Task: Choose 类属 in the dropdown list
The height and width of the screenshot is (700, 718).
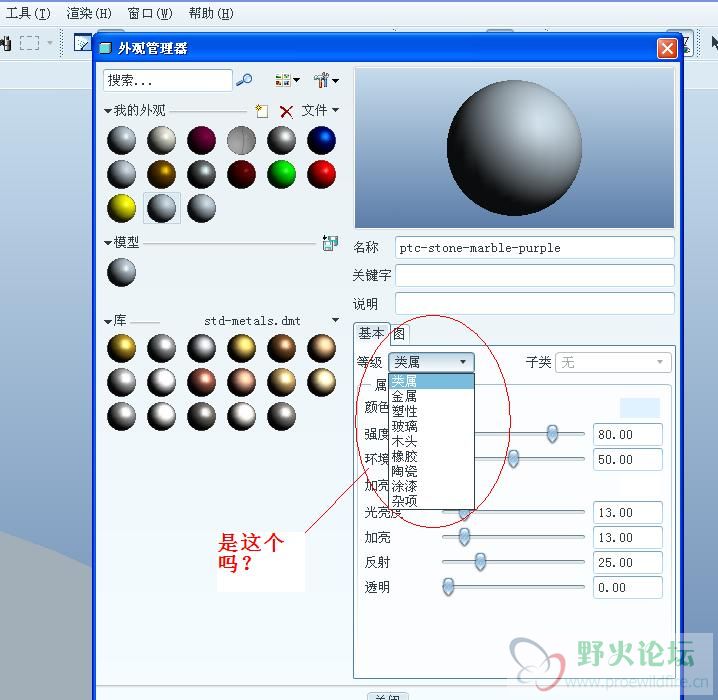Action: (x=431, y=381)
